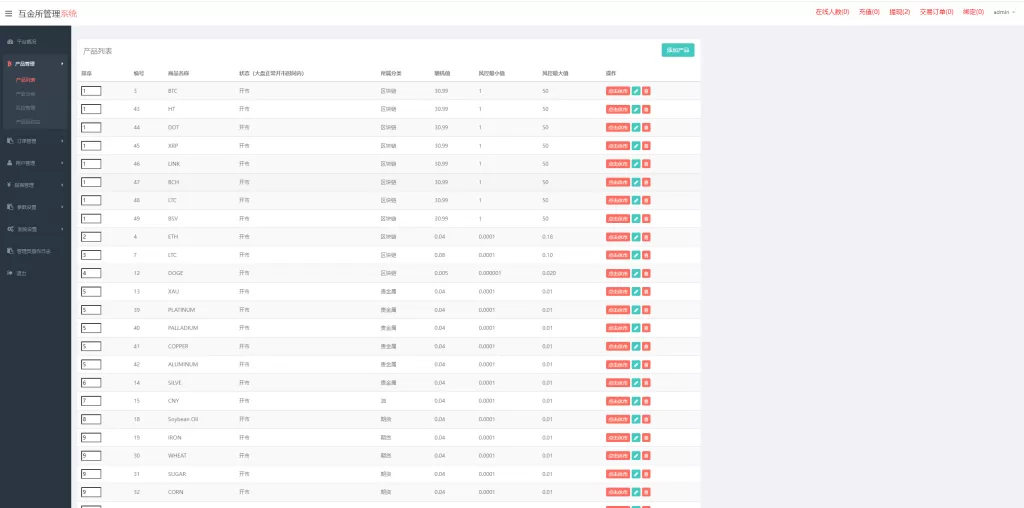The width and height of the screenshot is (1024, 508).
Task: Edit the PALLADIUM product row
Action: pyautogui.click(x=636, y=328)
